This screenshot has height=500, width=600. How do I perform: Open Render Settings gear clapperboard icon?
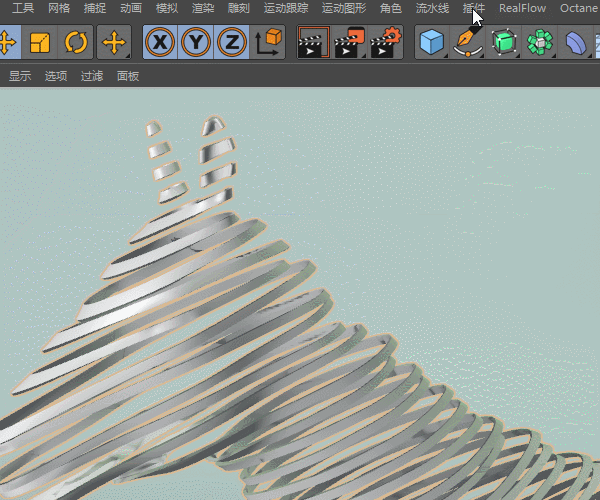386,42
